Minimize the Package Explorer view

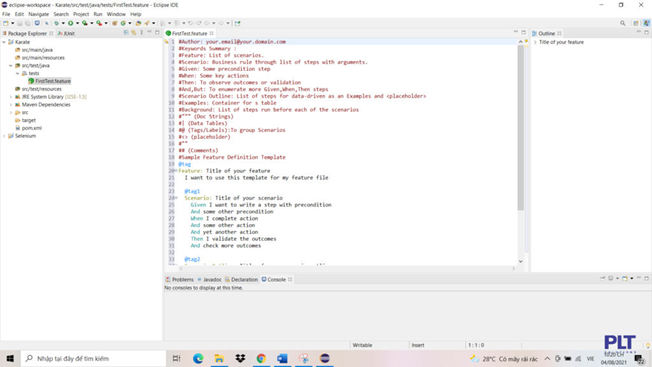(149, 32)
